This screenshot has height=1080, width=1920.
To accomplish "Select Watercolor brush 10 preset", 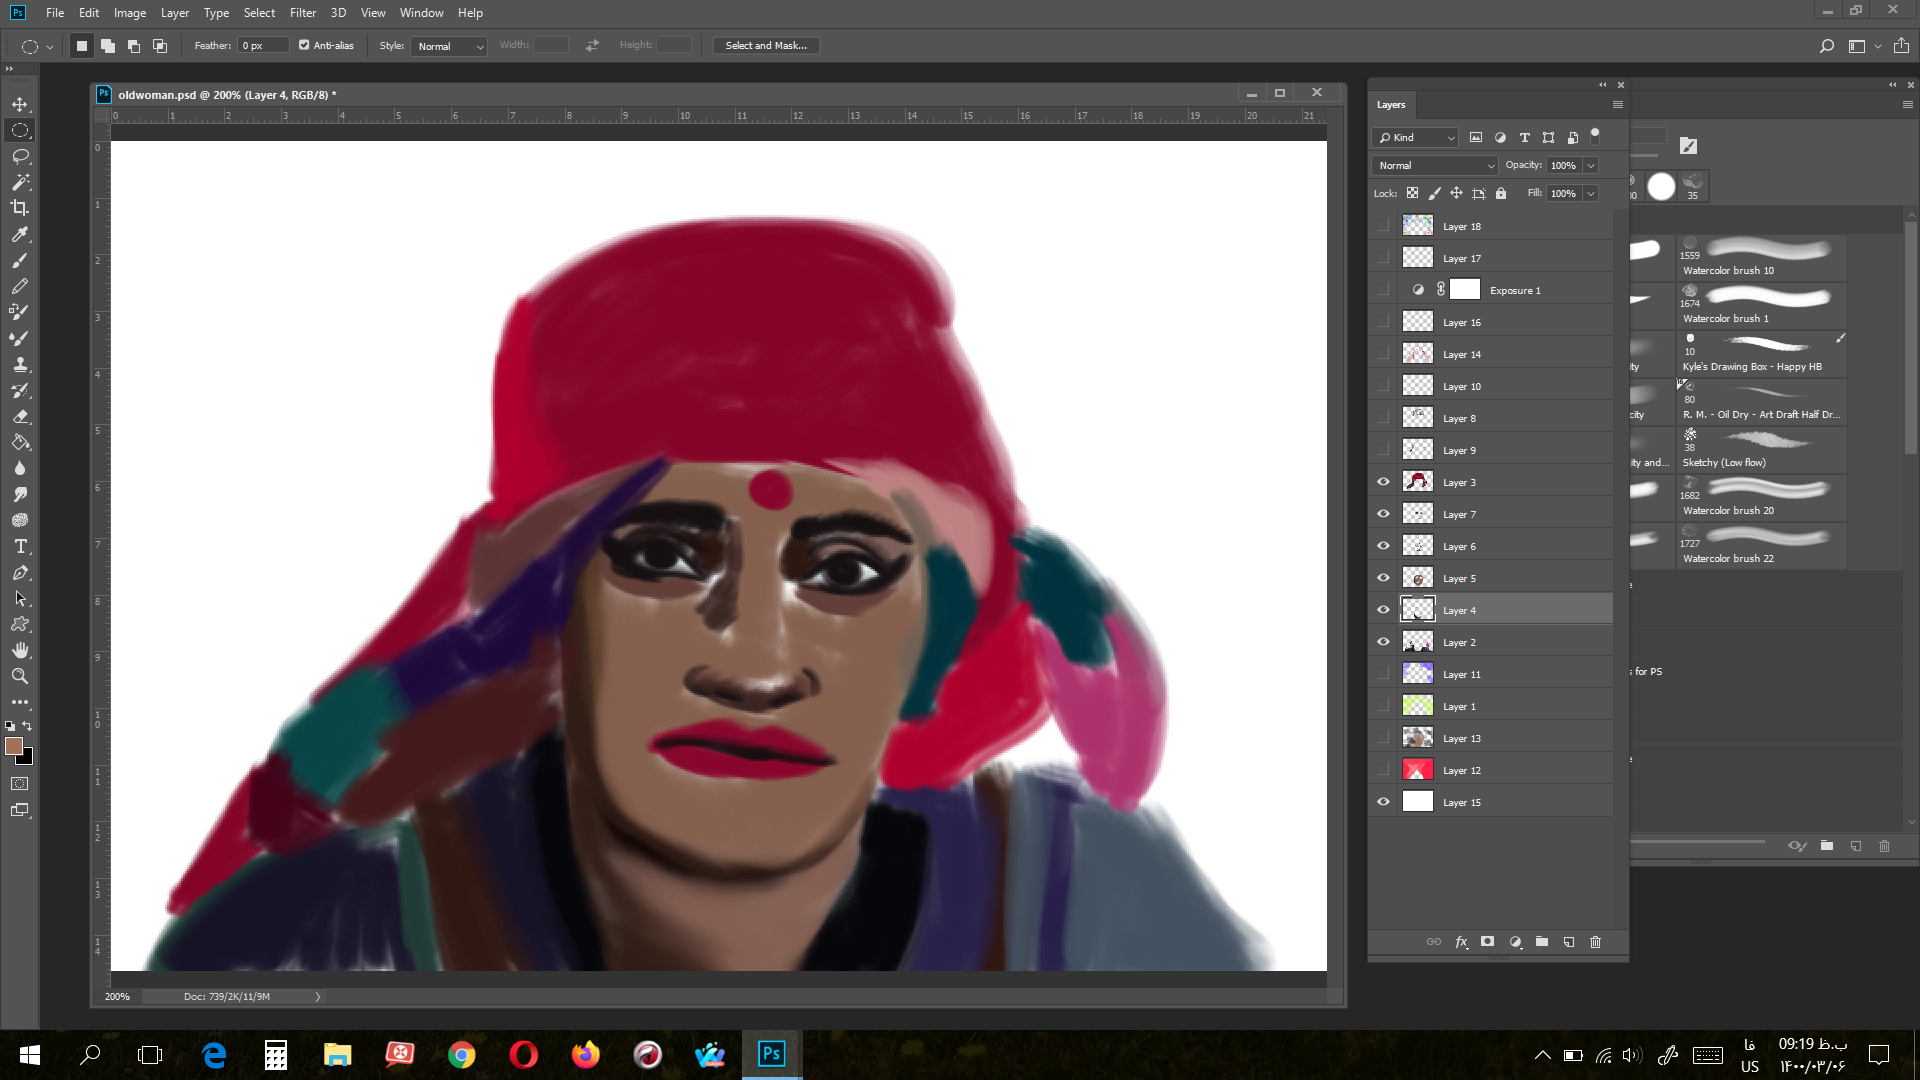I will (x=1761, y=256).
